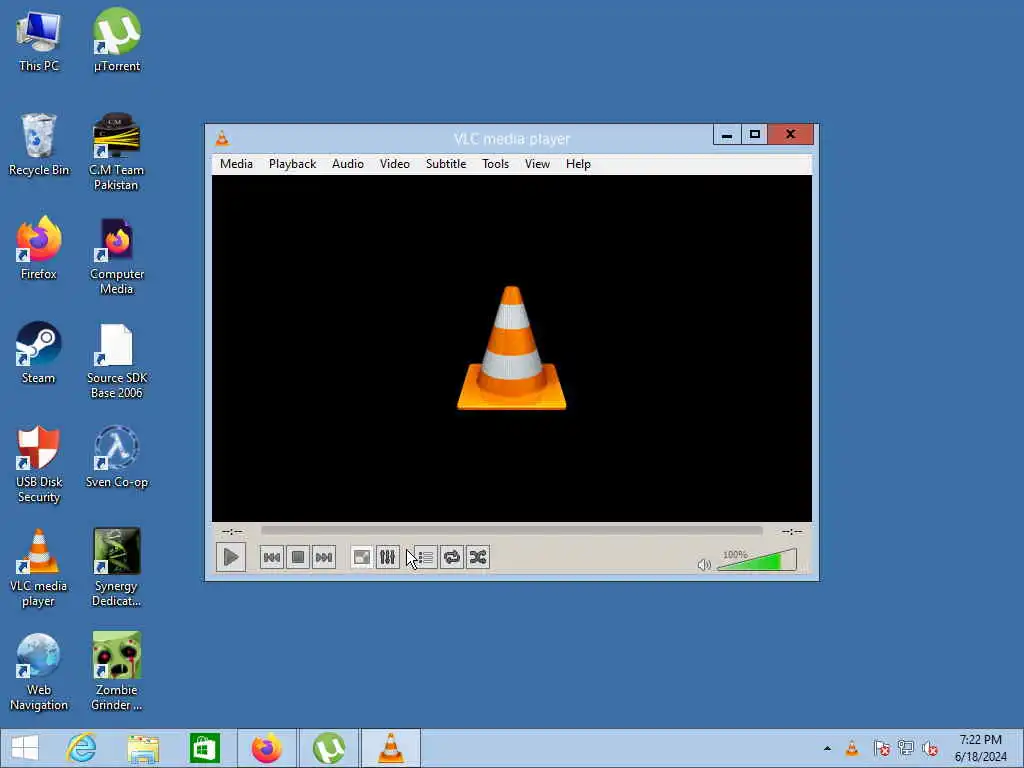
Task: Open the Video menu
Action: click(x=394, y=164)
